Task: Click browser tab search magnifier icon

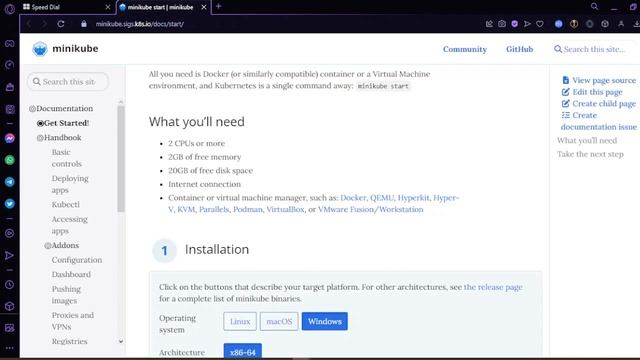Action: [594, 6]
